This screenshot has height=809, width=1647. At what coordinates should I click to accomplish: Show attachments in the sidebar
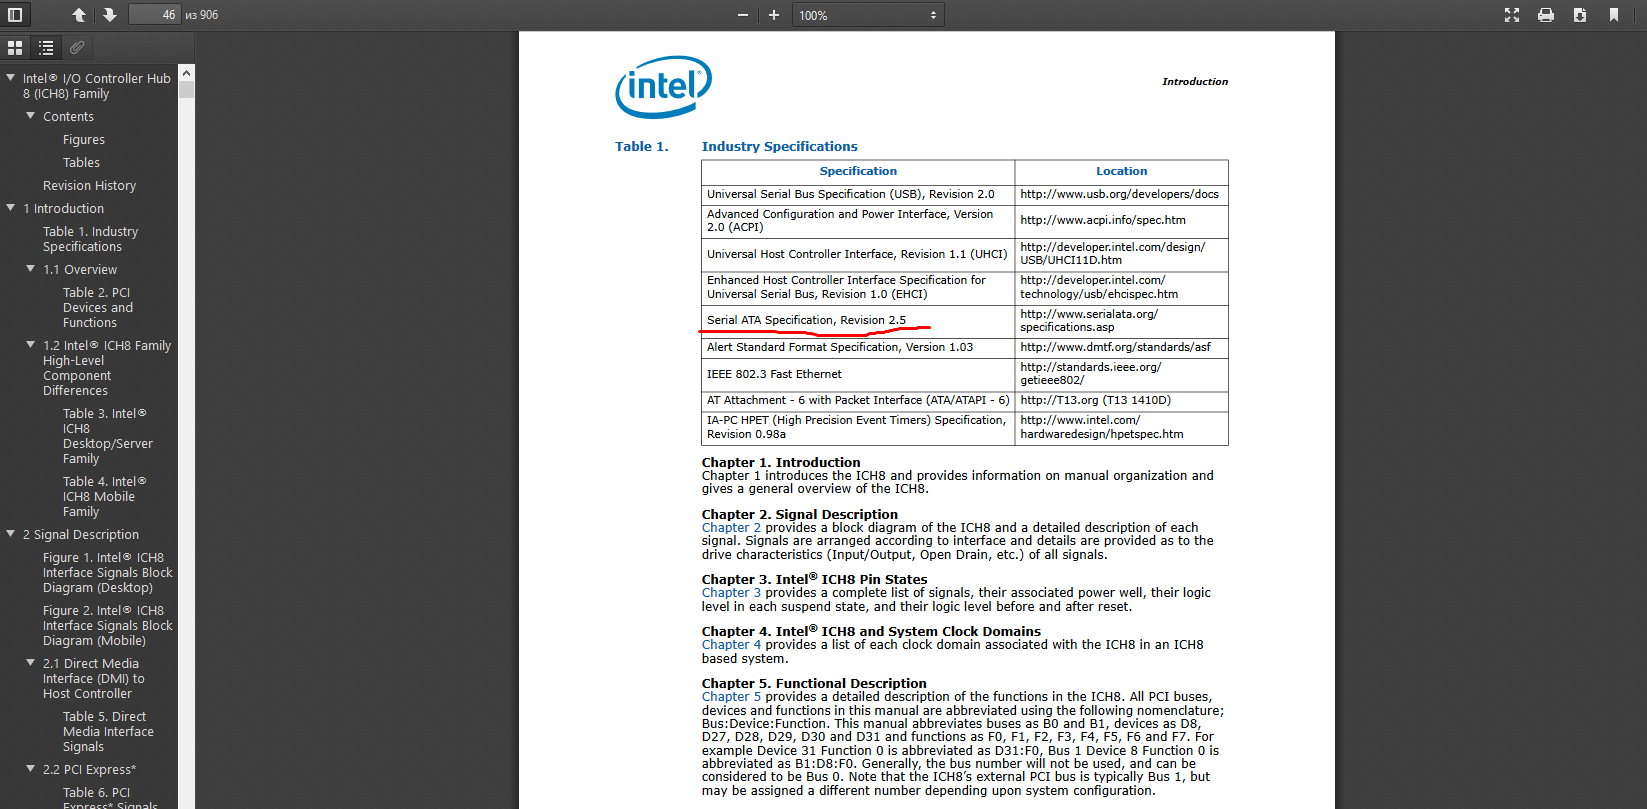[77, 47]
